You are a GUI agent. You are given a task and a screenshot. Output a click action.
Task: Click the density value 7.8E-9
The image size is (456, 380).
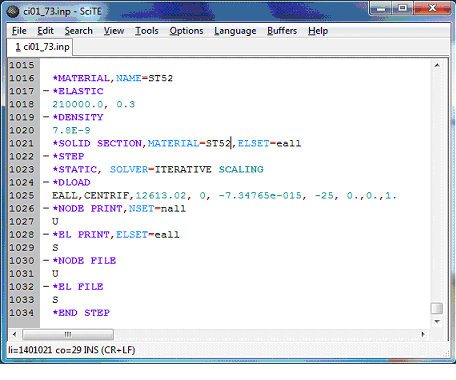pyautogui.click(x=71, y=130)
